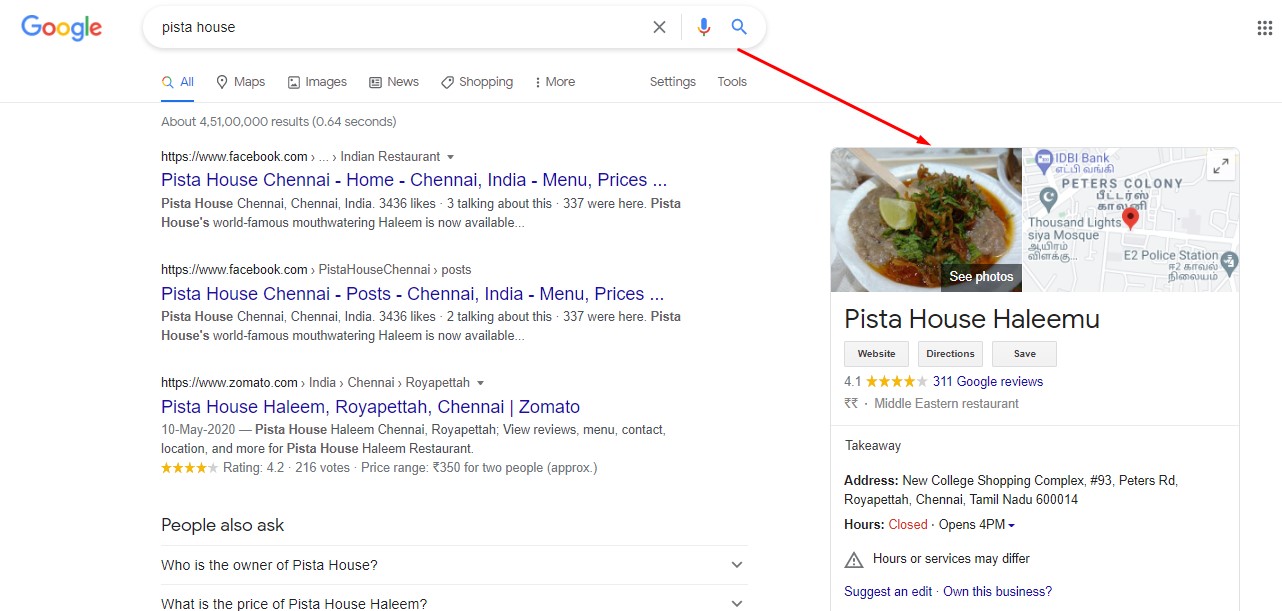Click the Website button
The image size is (1282, 611).
[877, 354]
